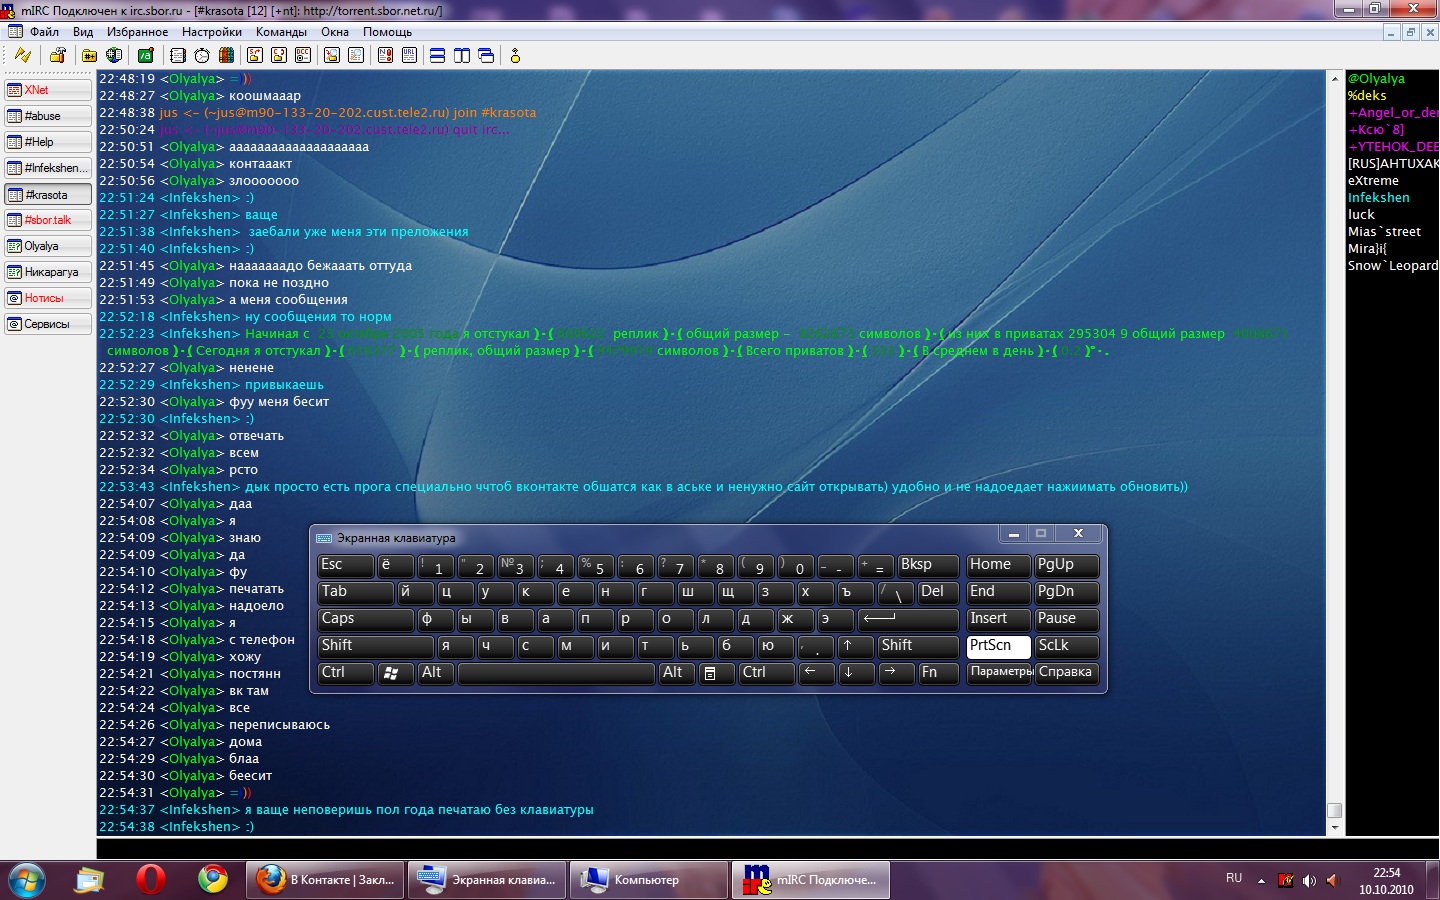Open the Окна menu
1440x900 pixels.
click(x=335, y=32)
